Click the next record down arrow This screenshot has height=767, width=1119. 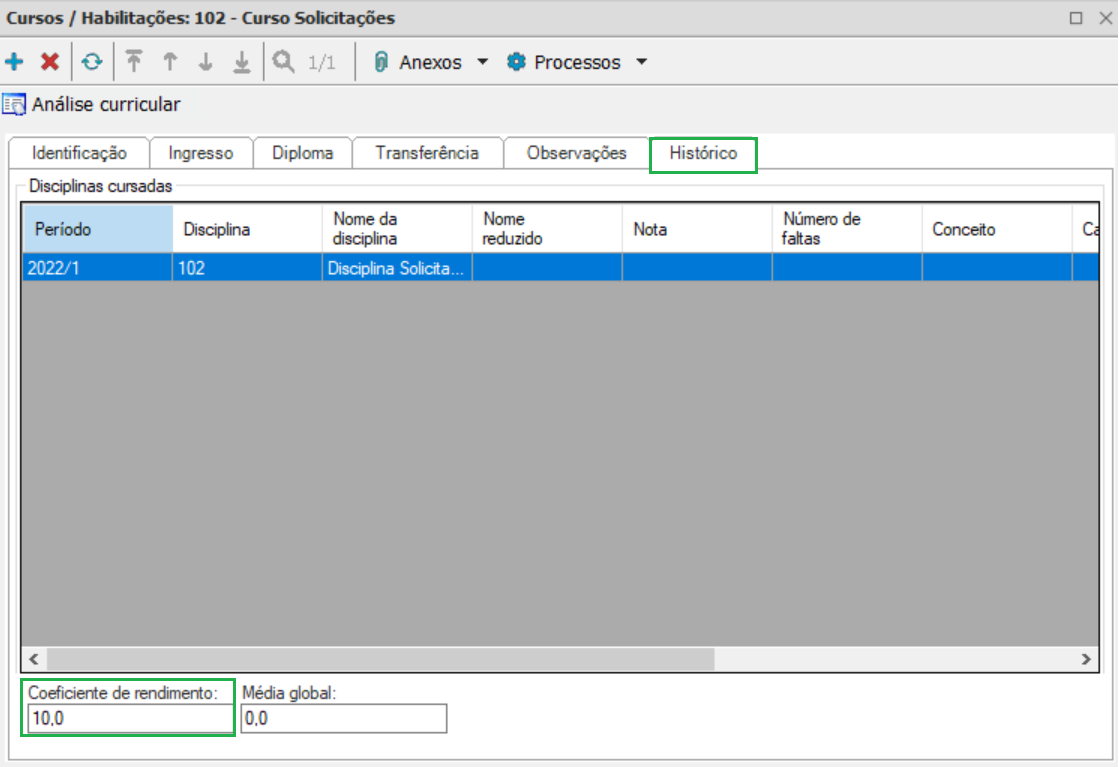coord(206,62)
